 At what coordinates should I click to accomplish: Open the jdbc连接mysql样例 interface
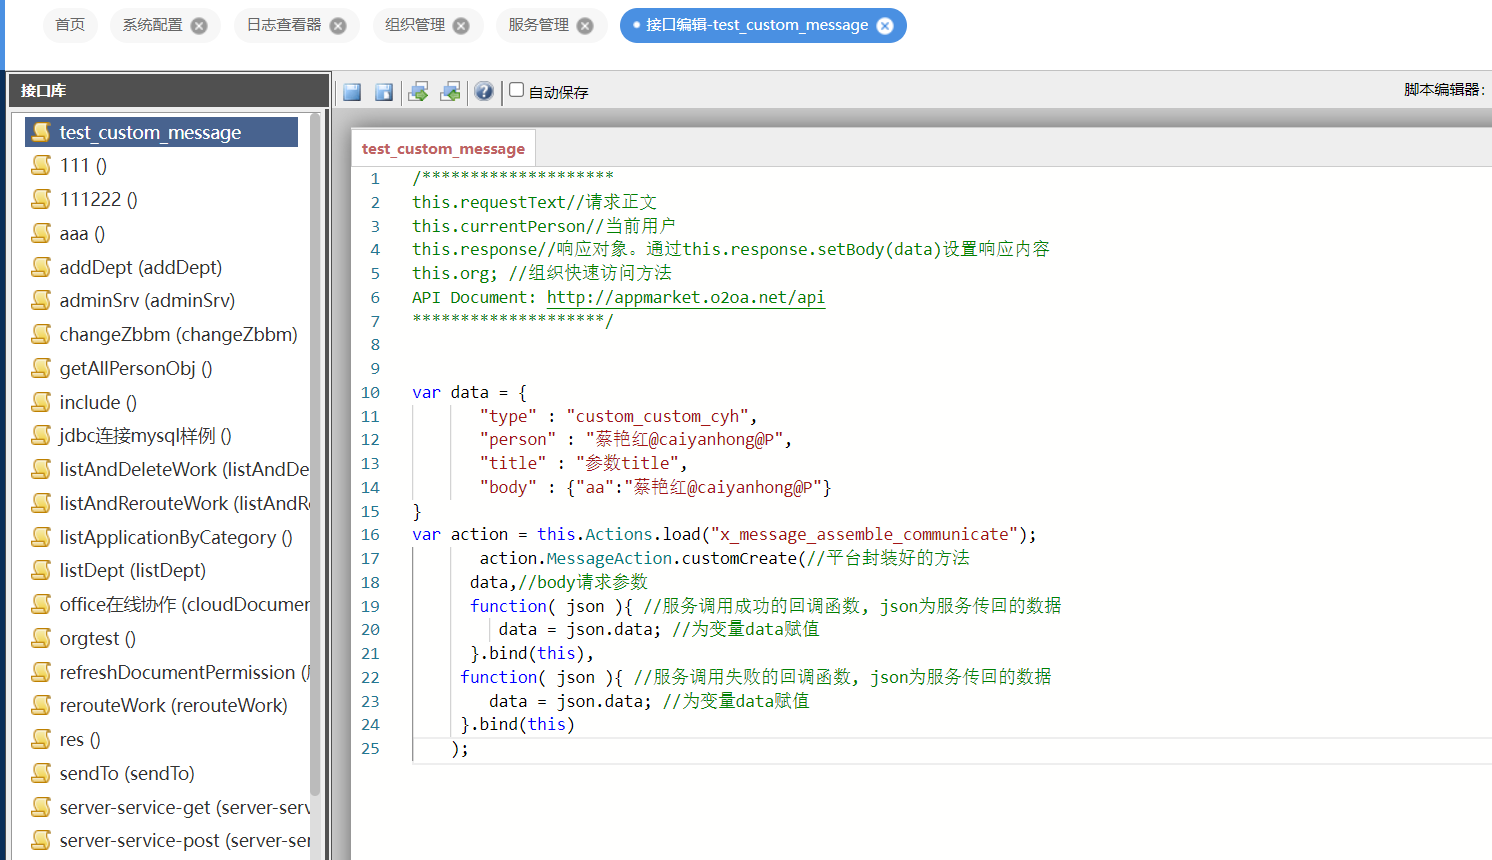pos(145,436)
